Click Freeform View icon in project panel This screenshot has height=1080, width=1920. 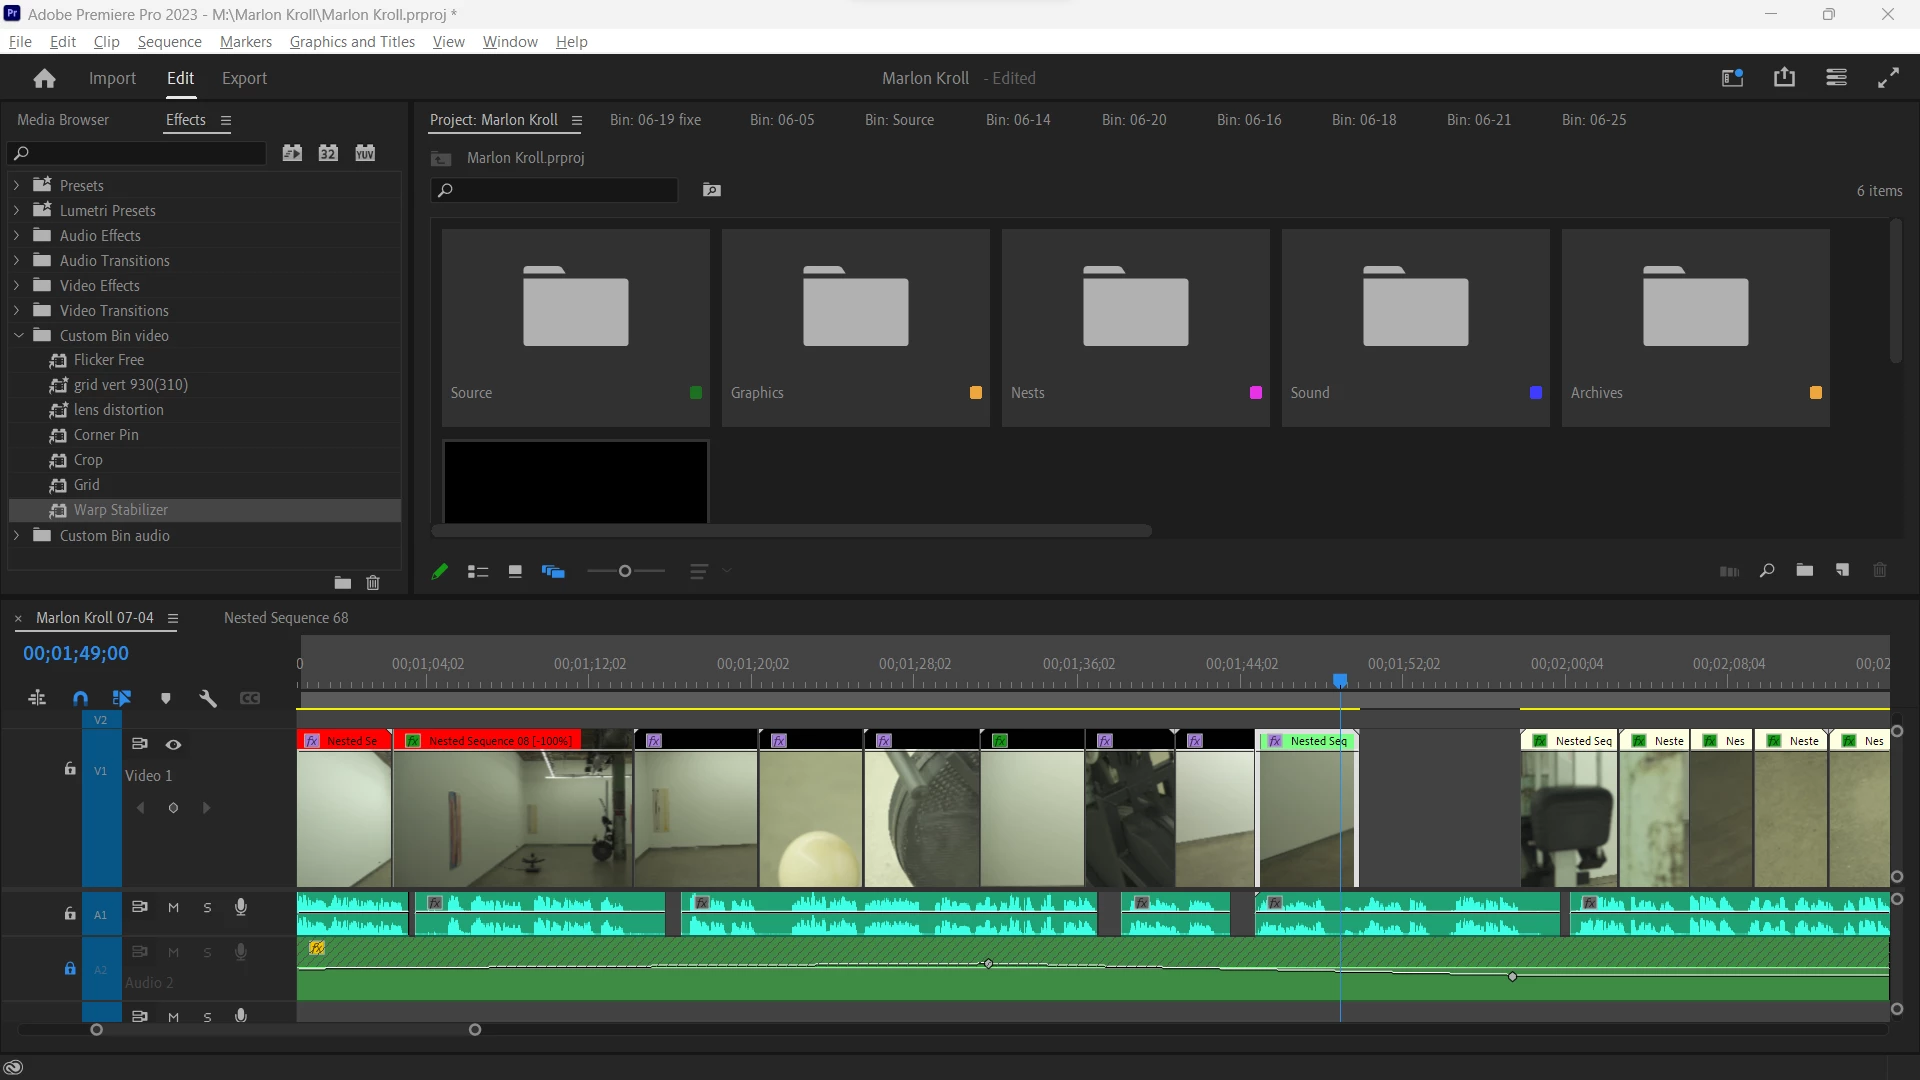tap(553, 572)
